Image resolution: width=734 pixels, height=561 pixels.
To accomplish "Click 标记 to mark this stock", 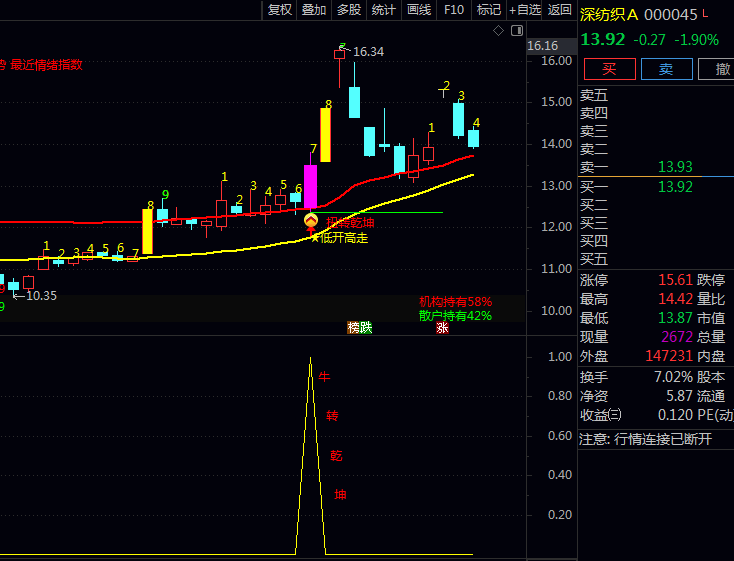I will [x=488, y=10].
